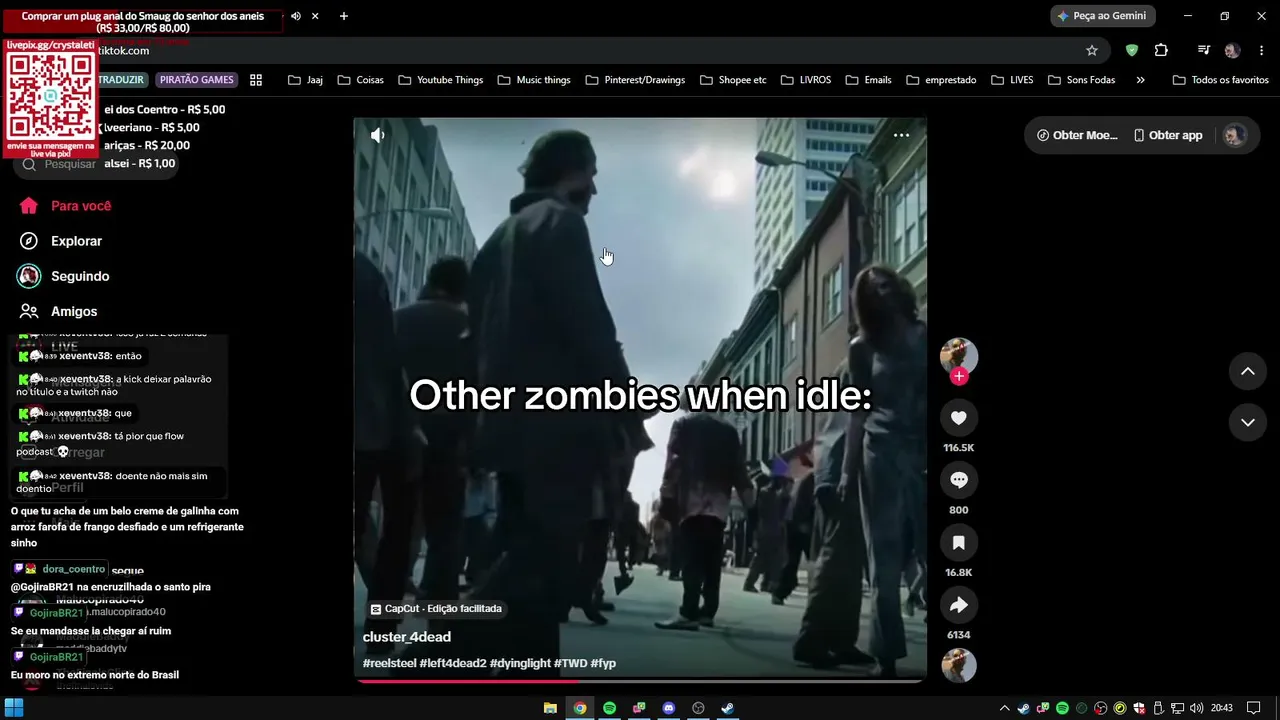Click the CapCut - Edição facilitada tag
Screen dimensions: 1280x720
coord(436,609)
